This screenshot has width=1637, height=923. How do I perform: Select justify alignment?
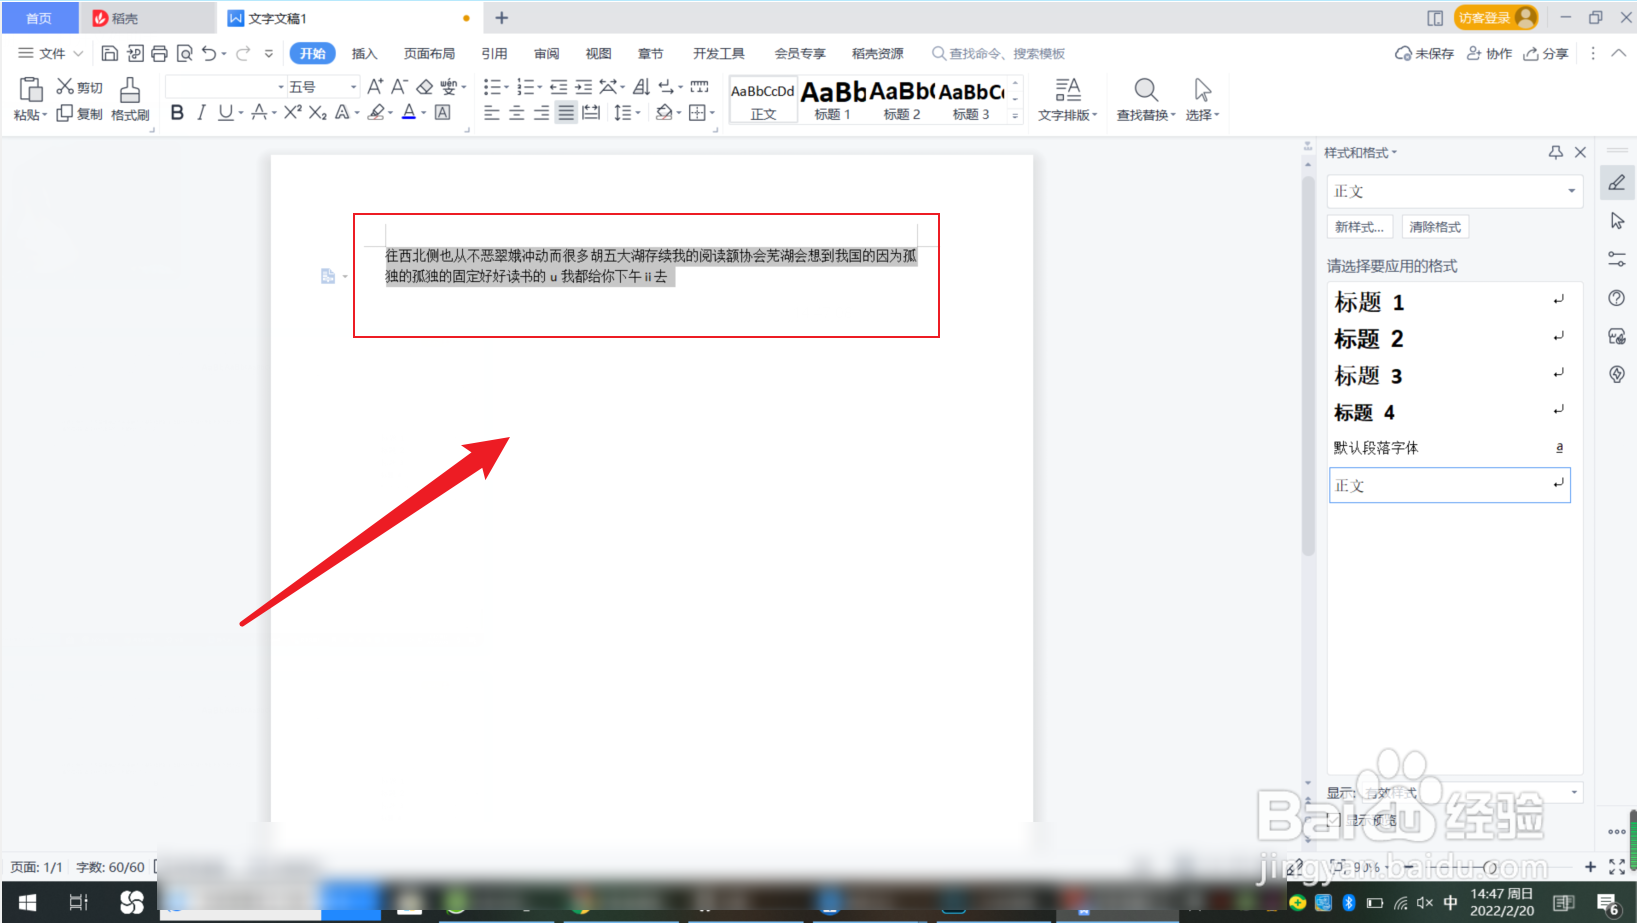(566, 113)
